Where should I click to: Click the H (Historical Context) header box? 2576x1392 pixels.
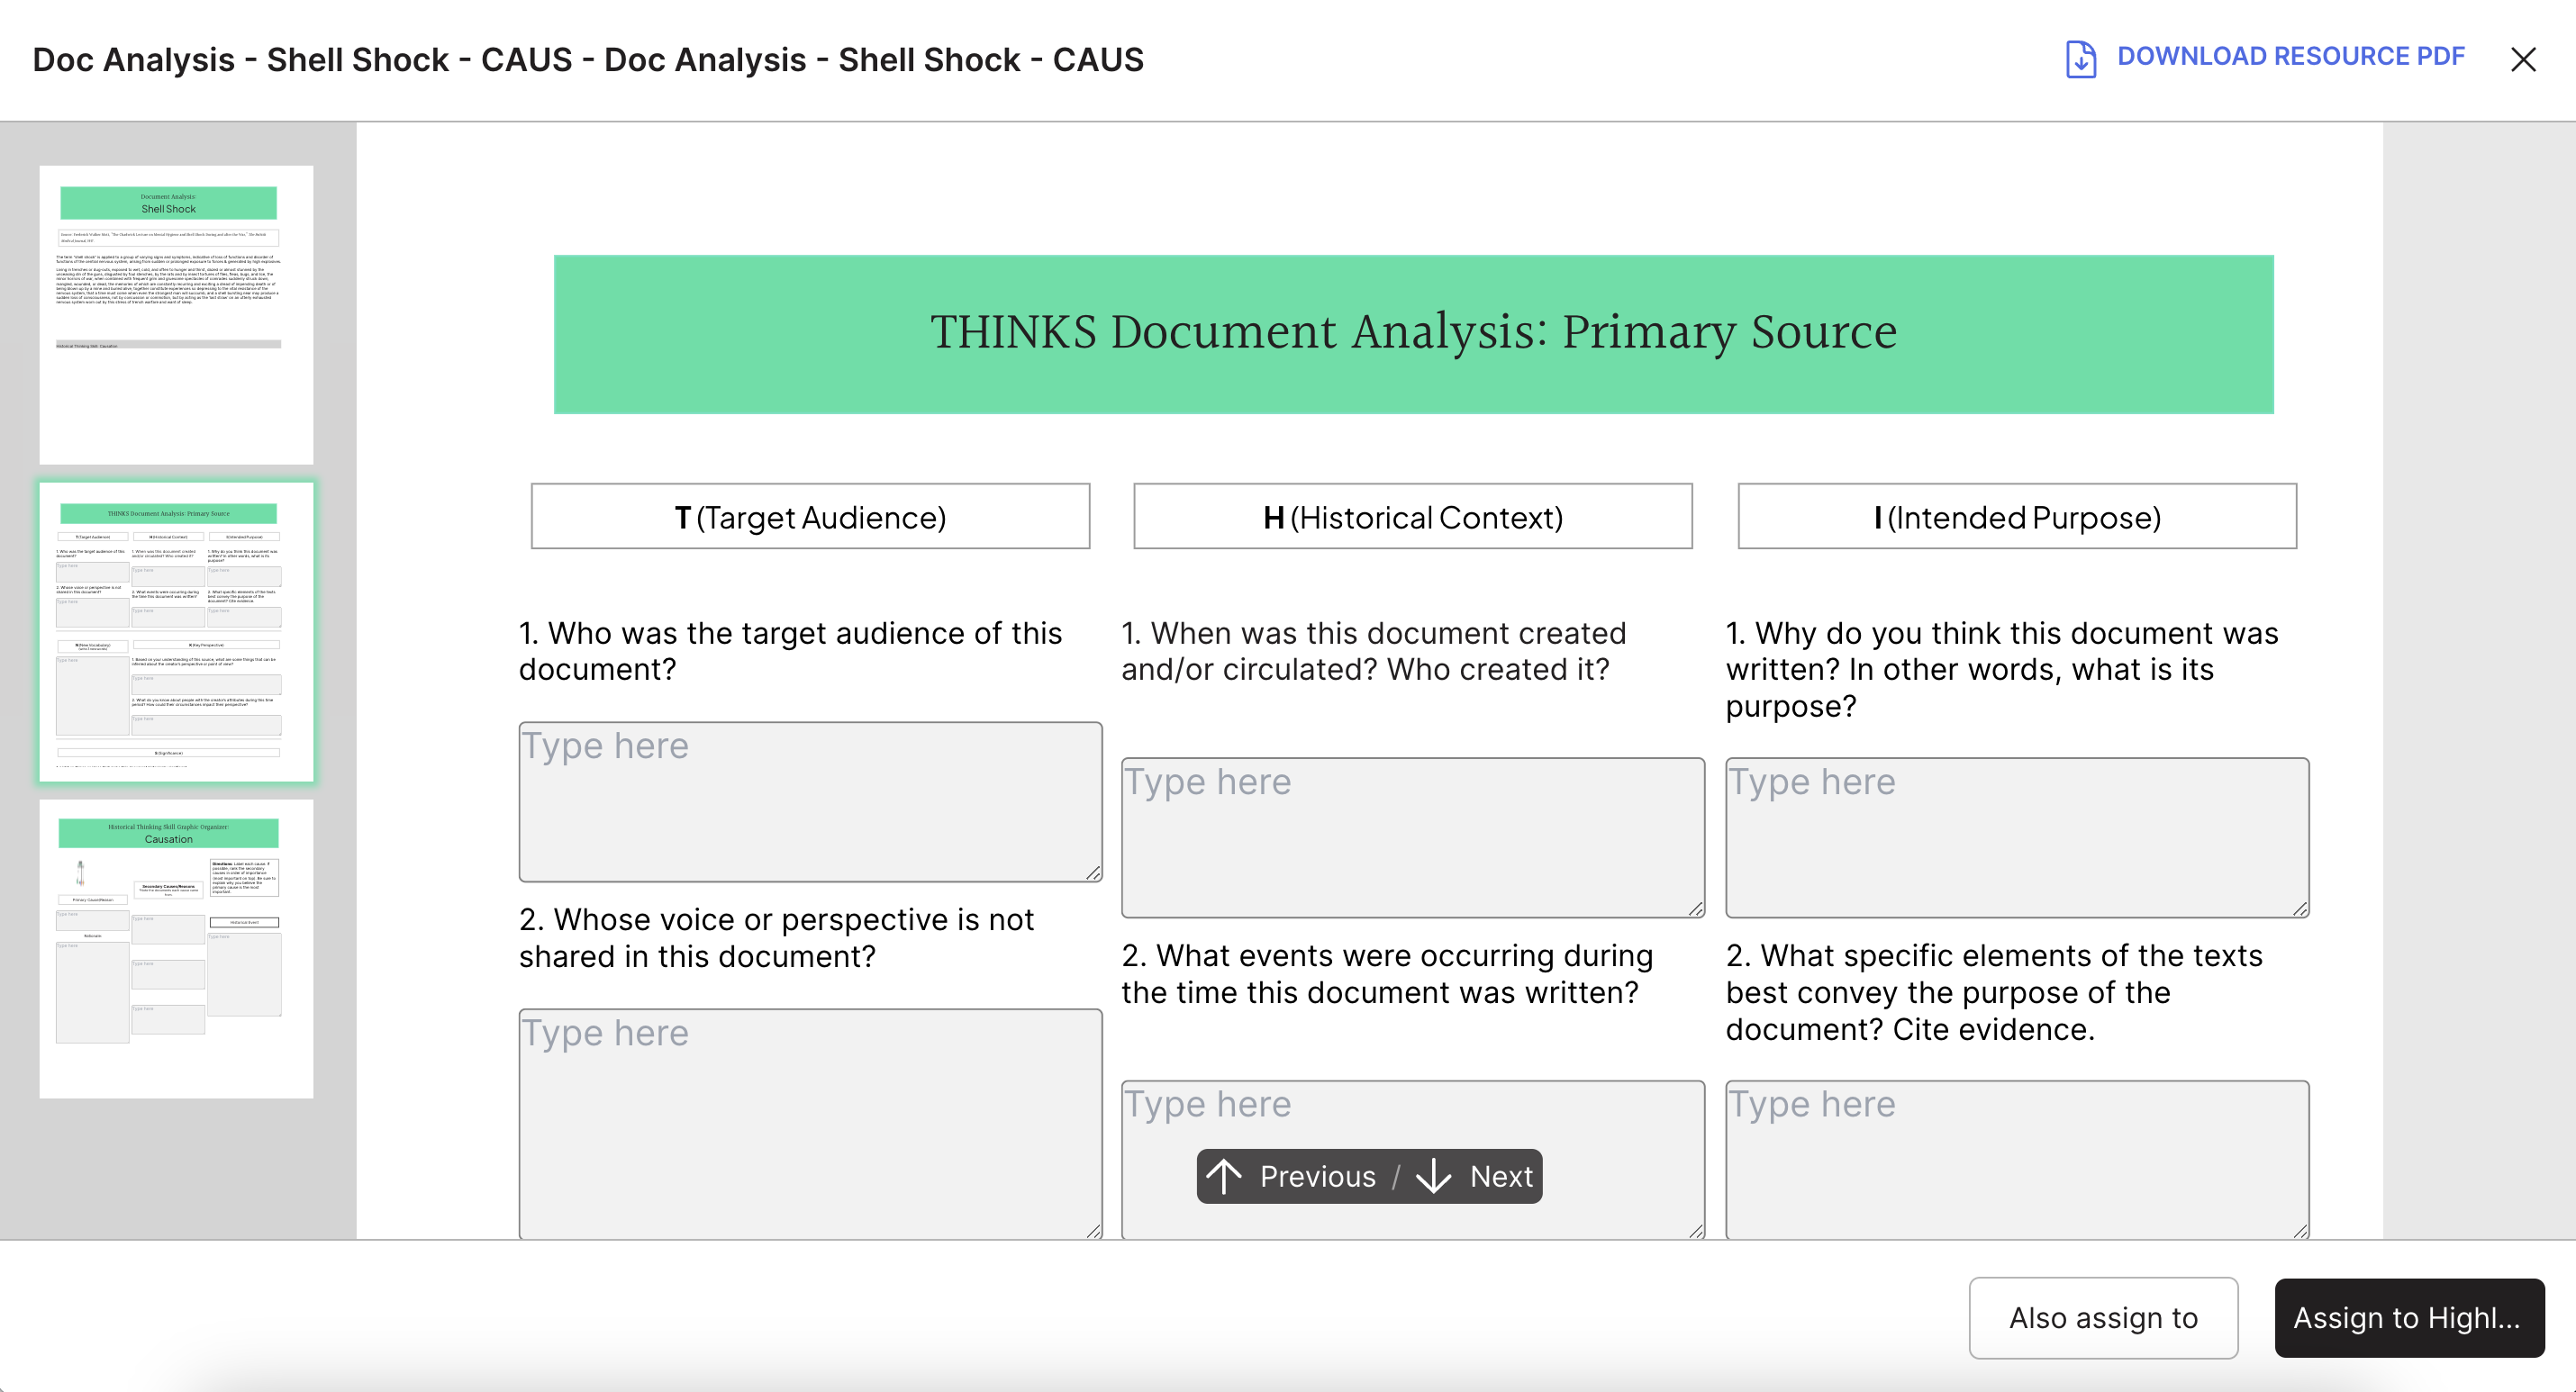click(x=1412, y=517)
